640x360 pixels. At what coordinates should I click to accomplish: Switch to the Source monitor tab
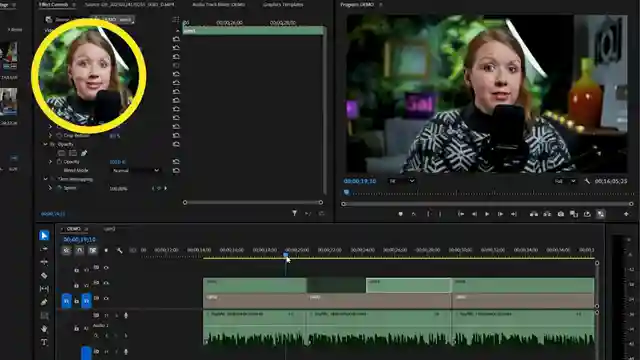pos(129,4)
